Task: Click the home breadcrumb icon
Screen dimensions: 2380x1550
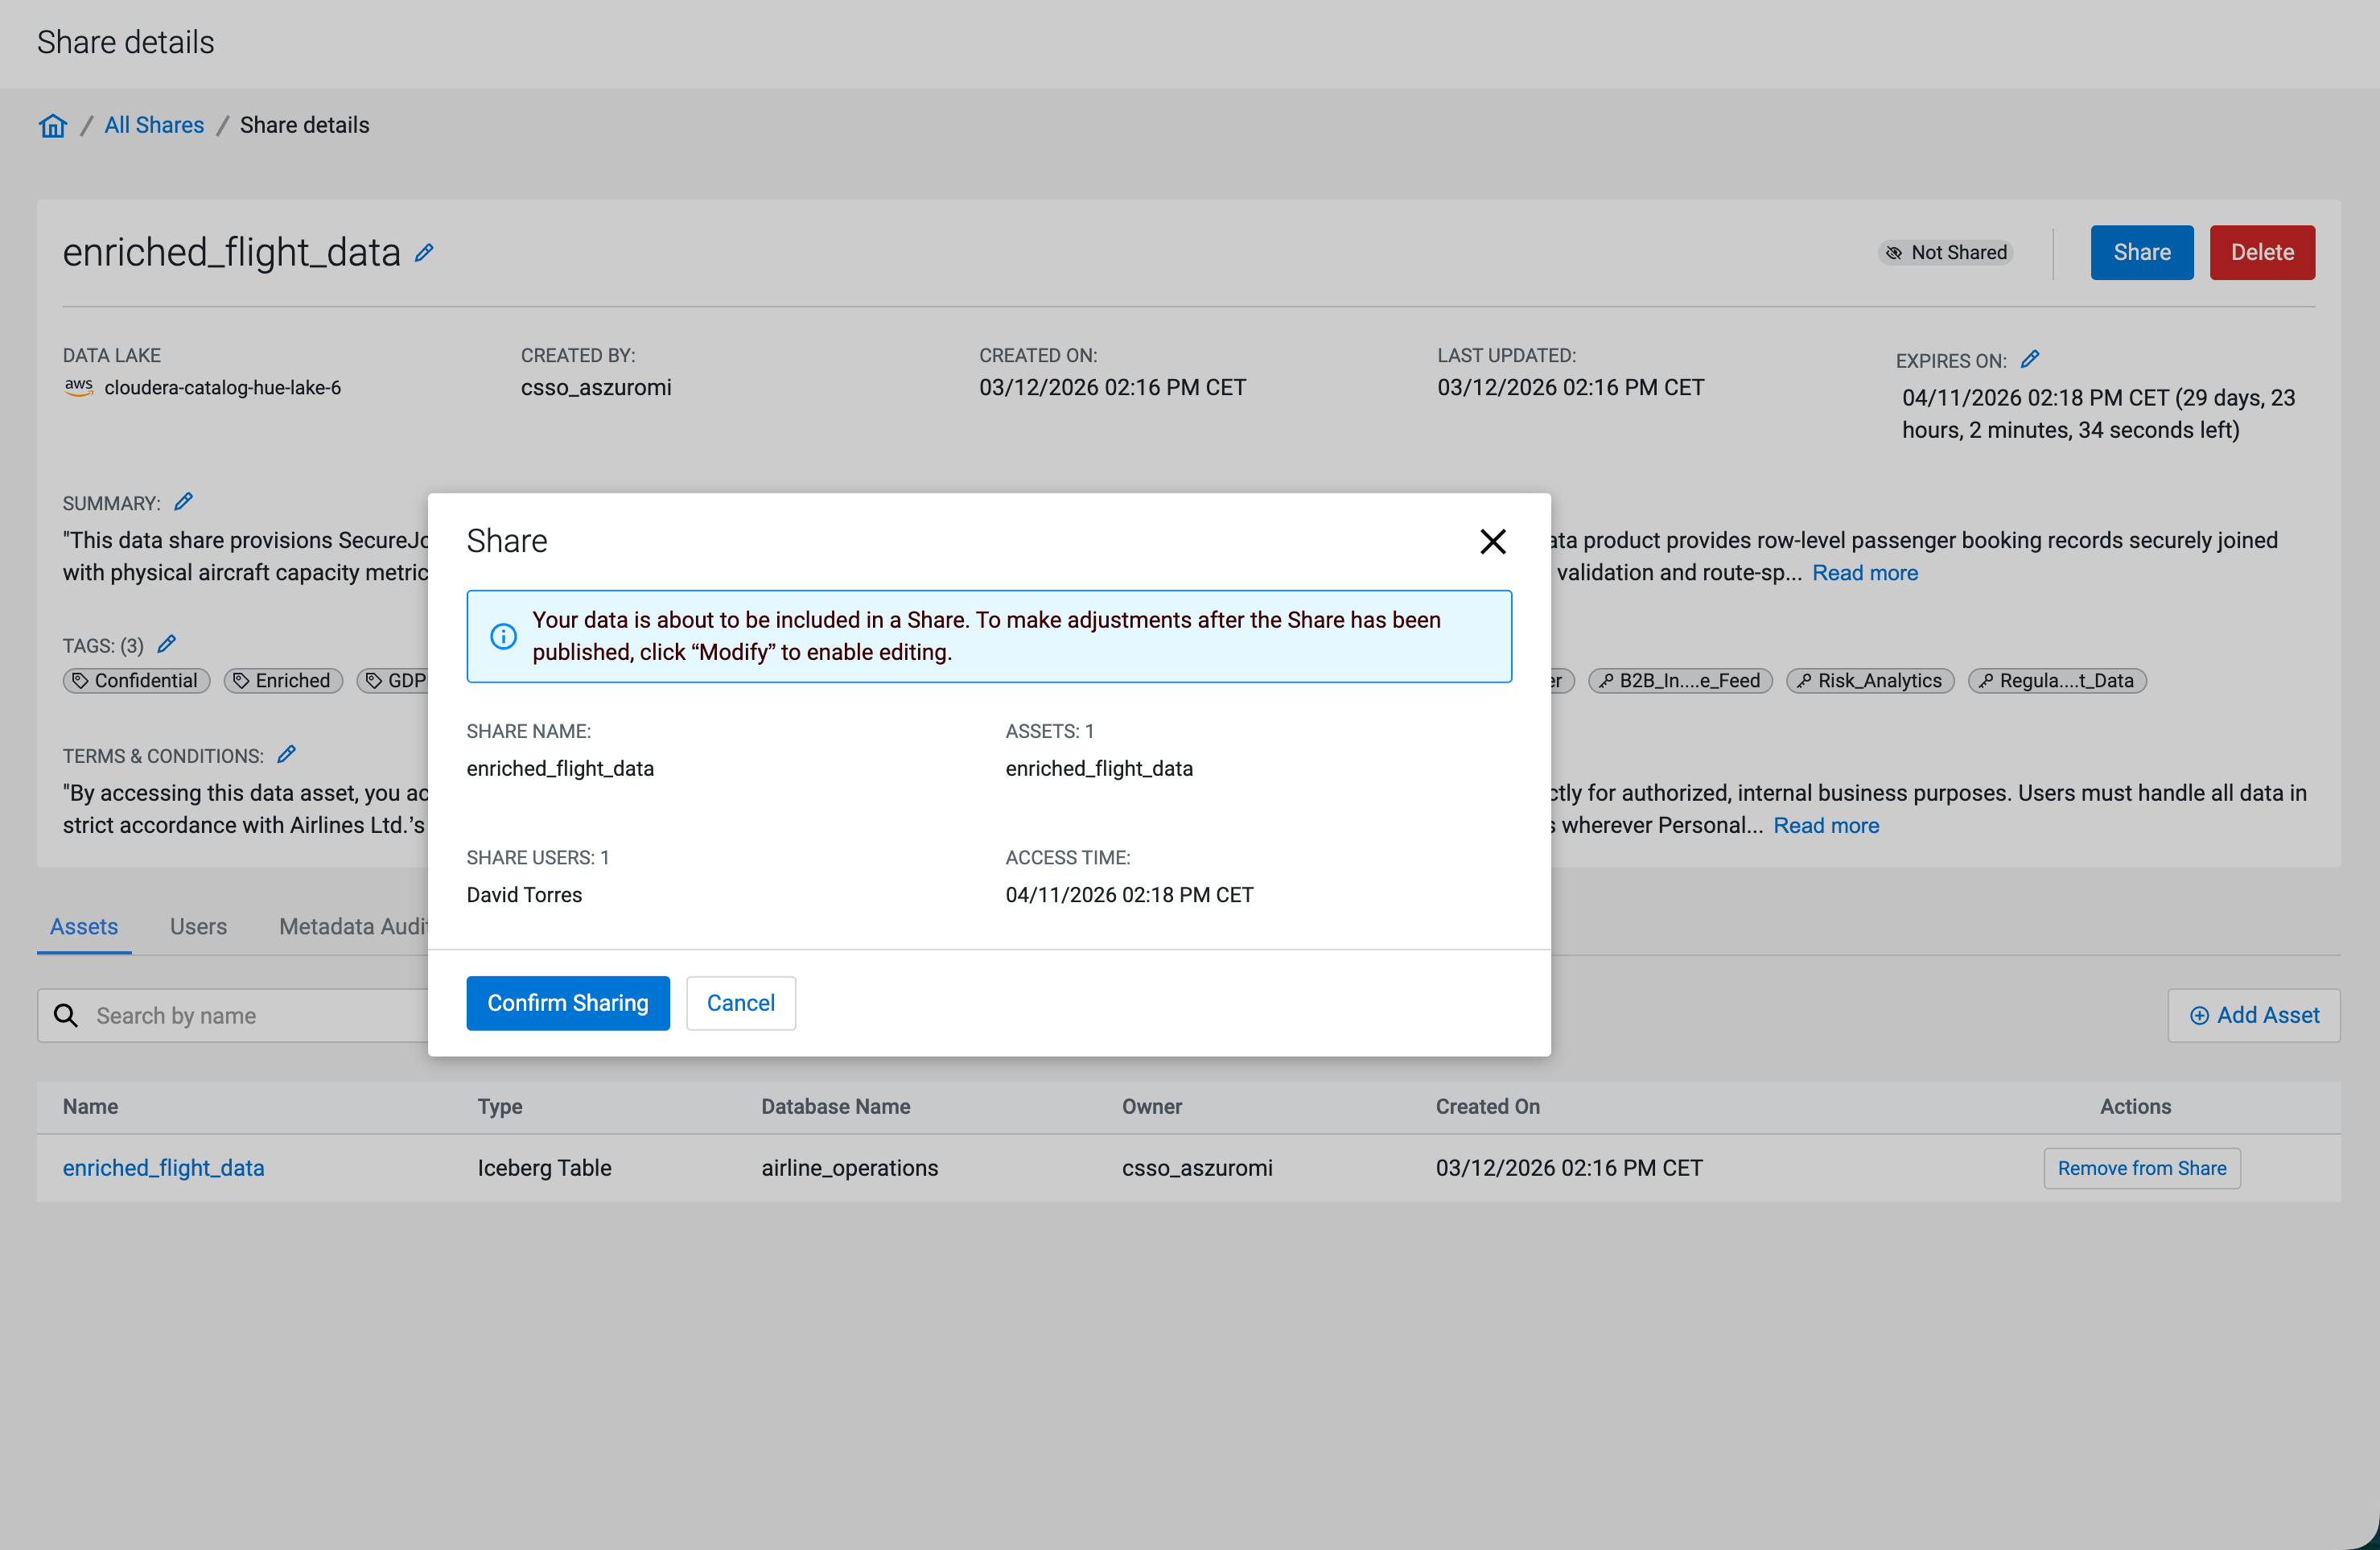Action: 53,125
